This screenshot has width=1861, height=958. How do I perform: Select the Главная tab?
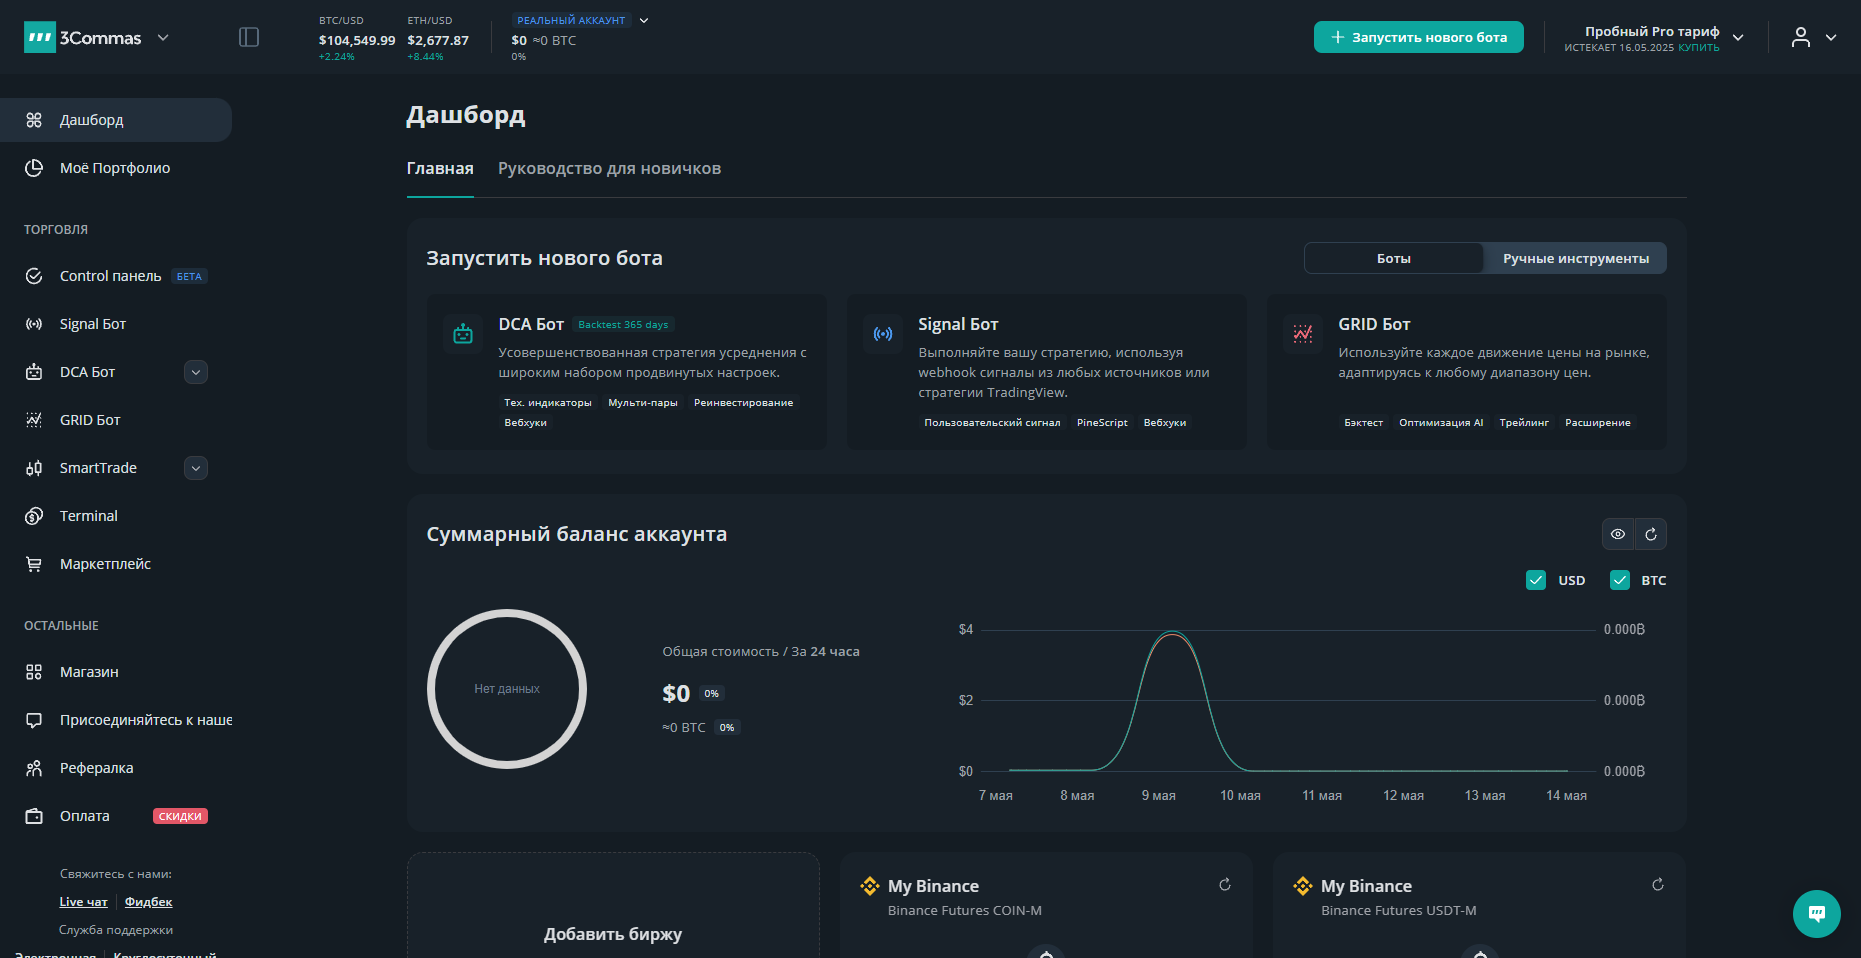[440, 169]
